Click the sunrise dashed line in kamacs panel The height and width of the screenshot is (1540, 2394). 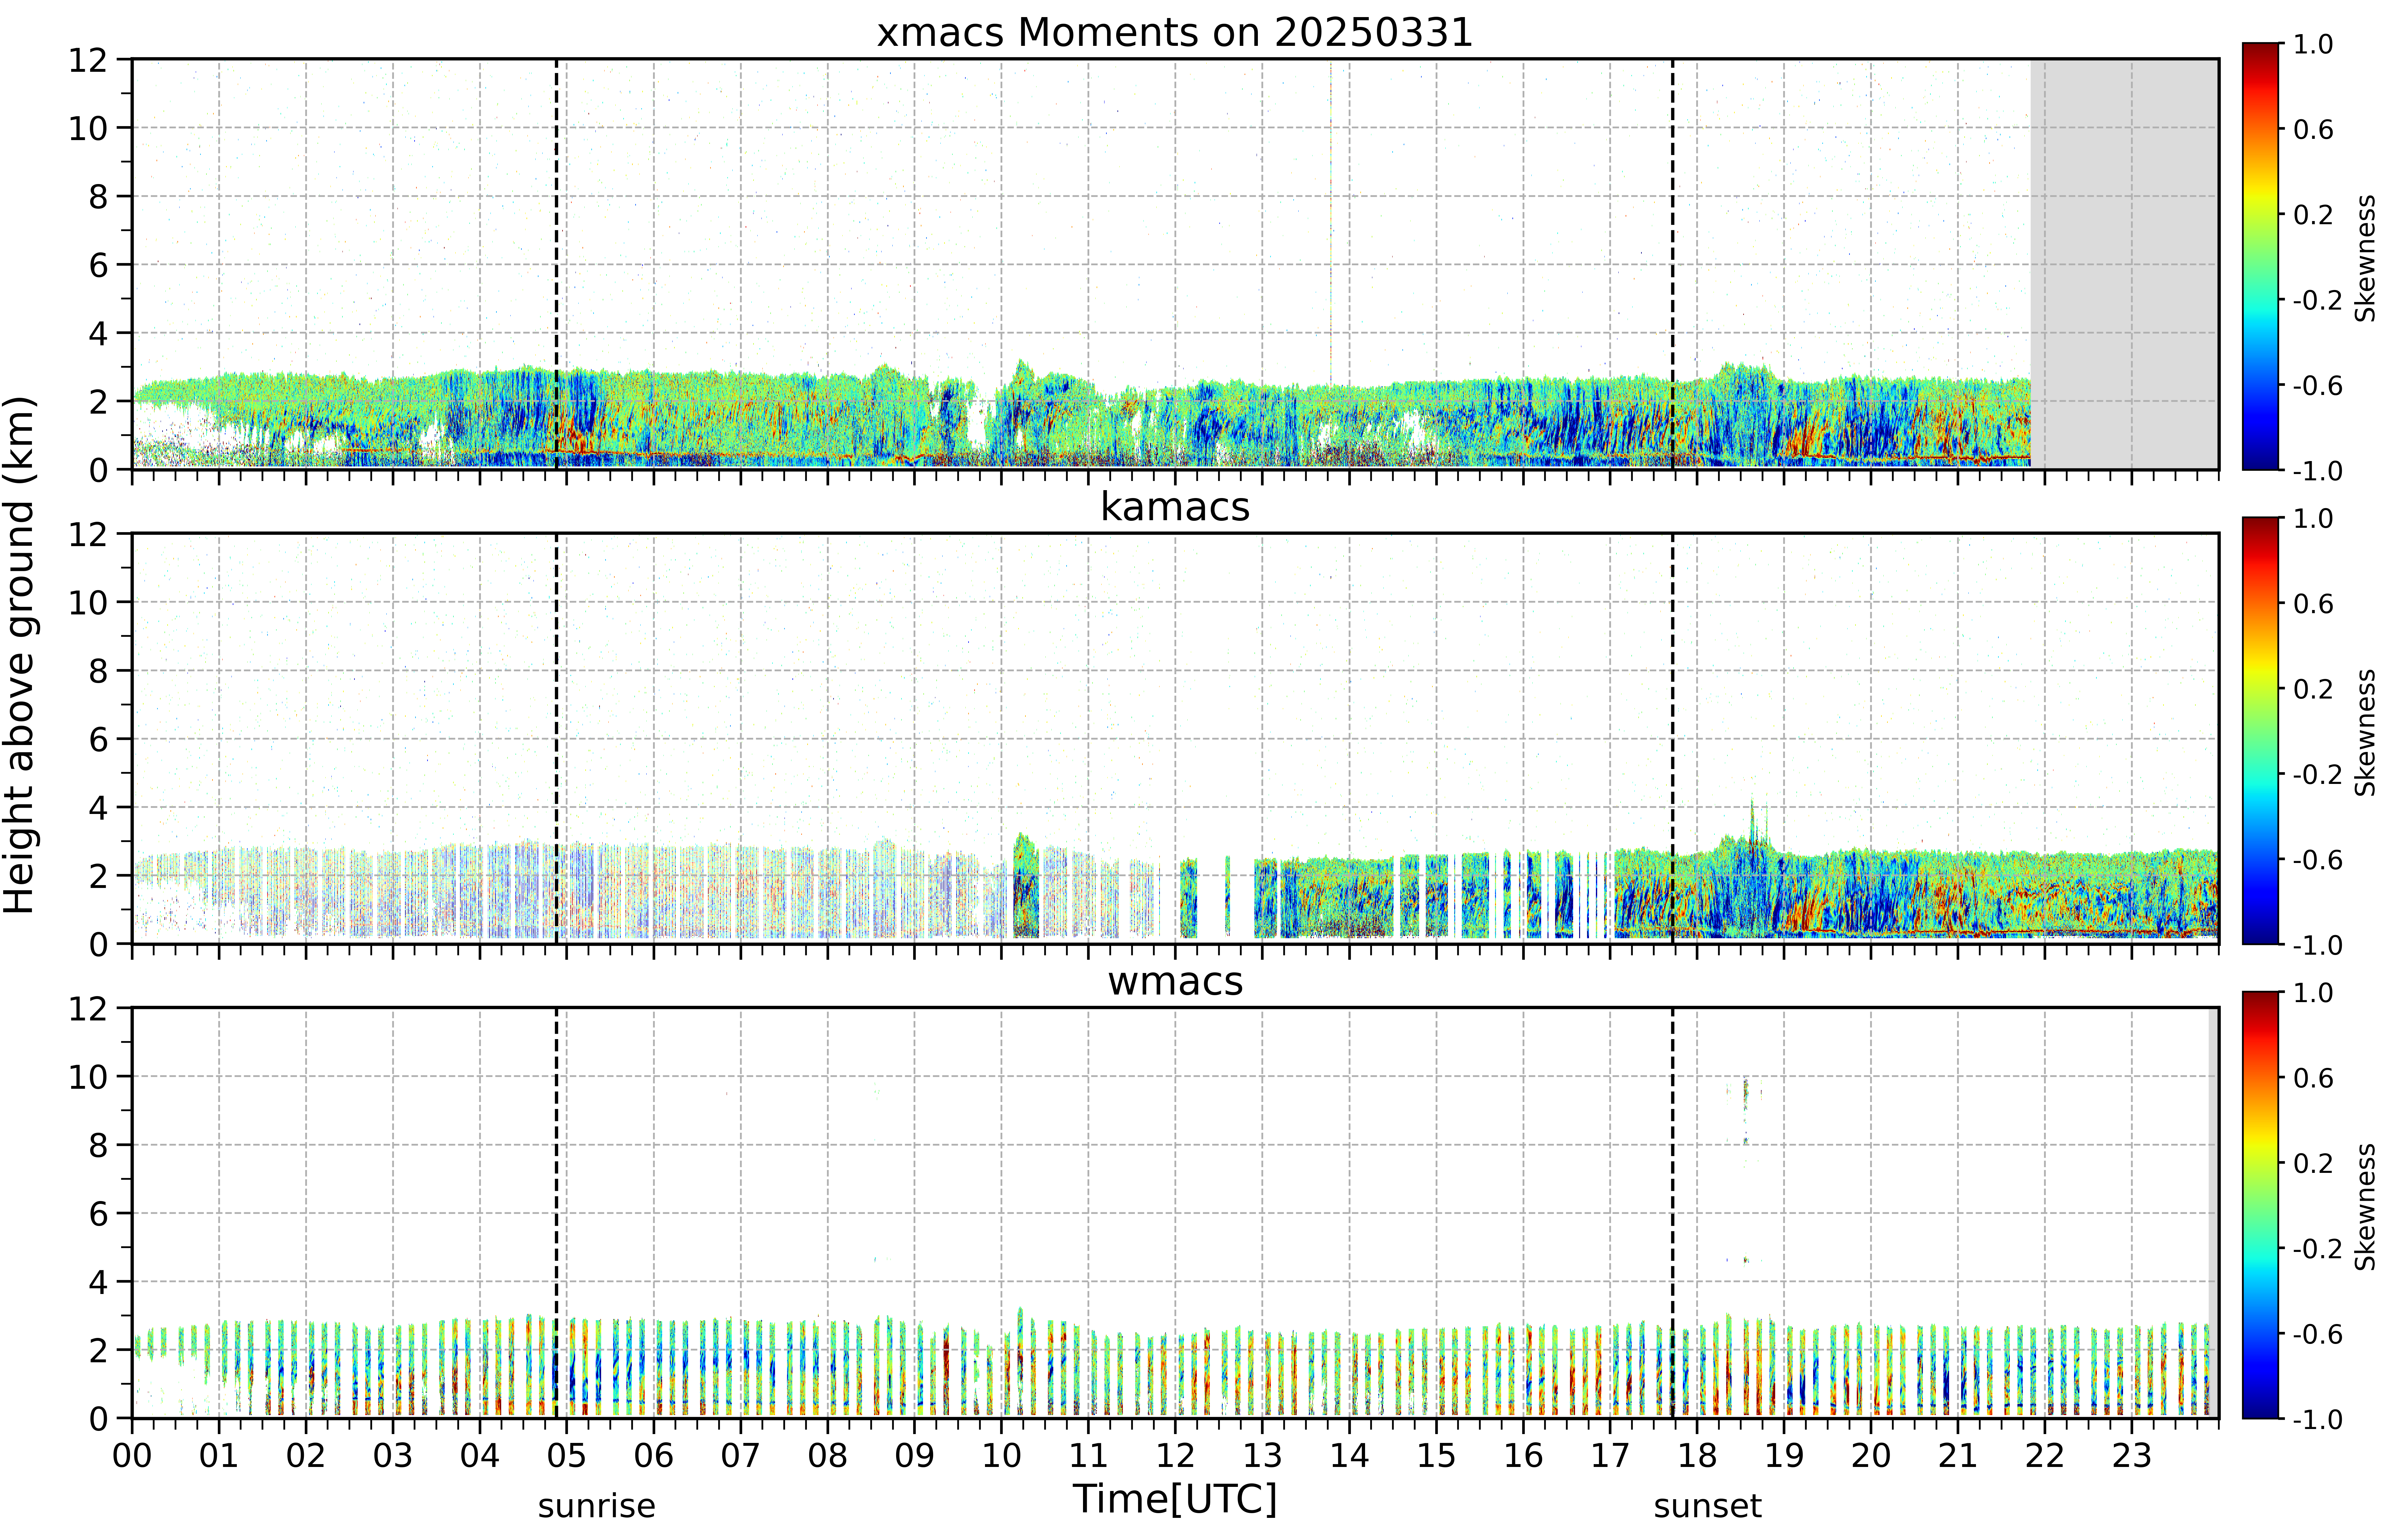[556, 738]
